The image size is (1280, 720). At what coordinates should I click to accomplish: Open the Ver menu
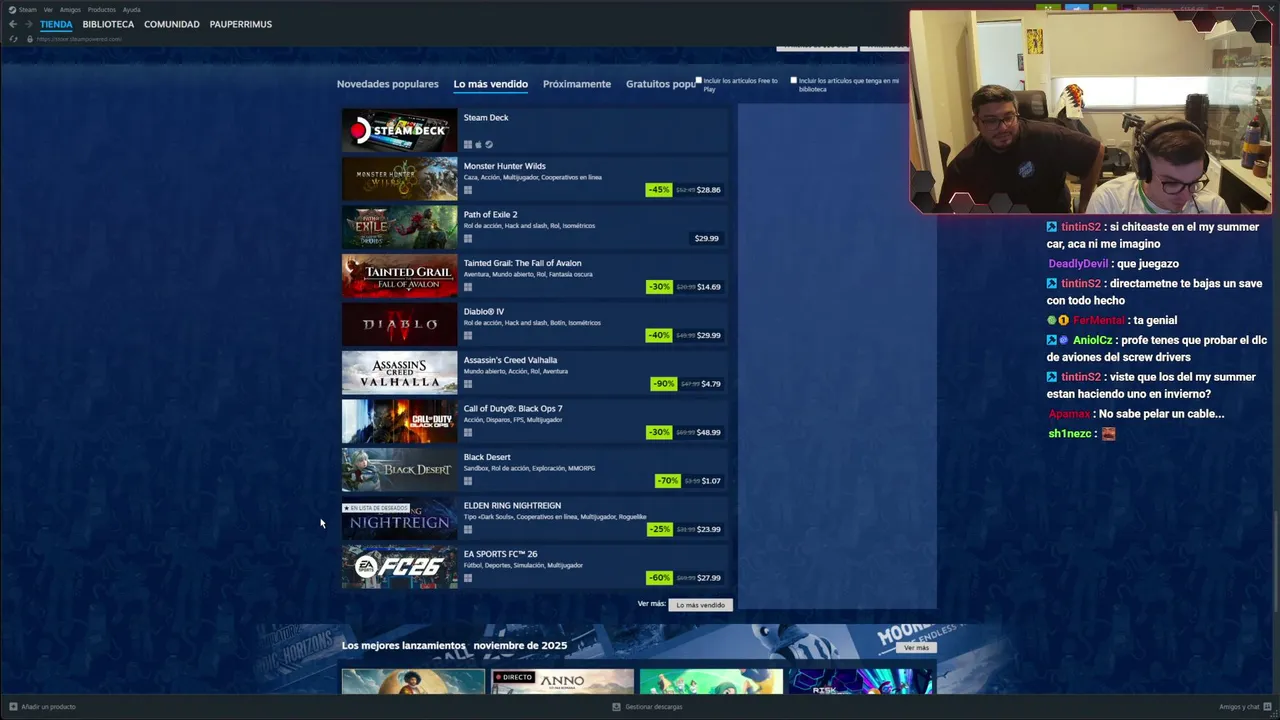point(48,10)
